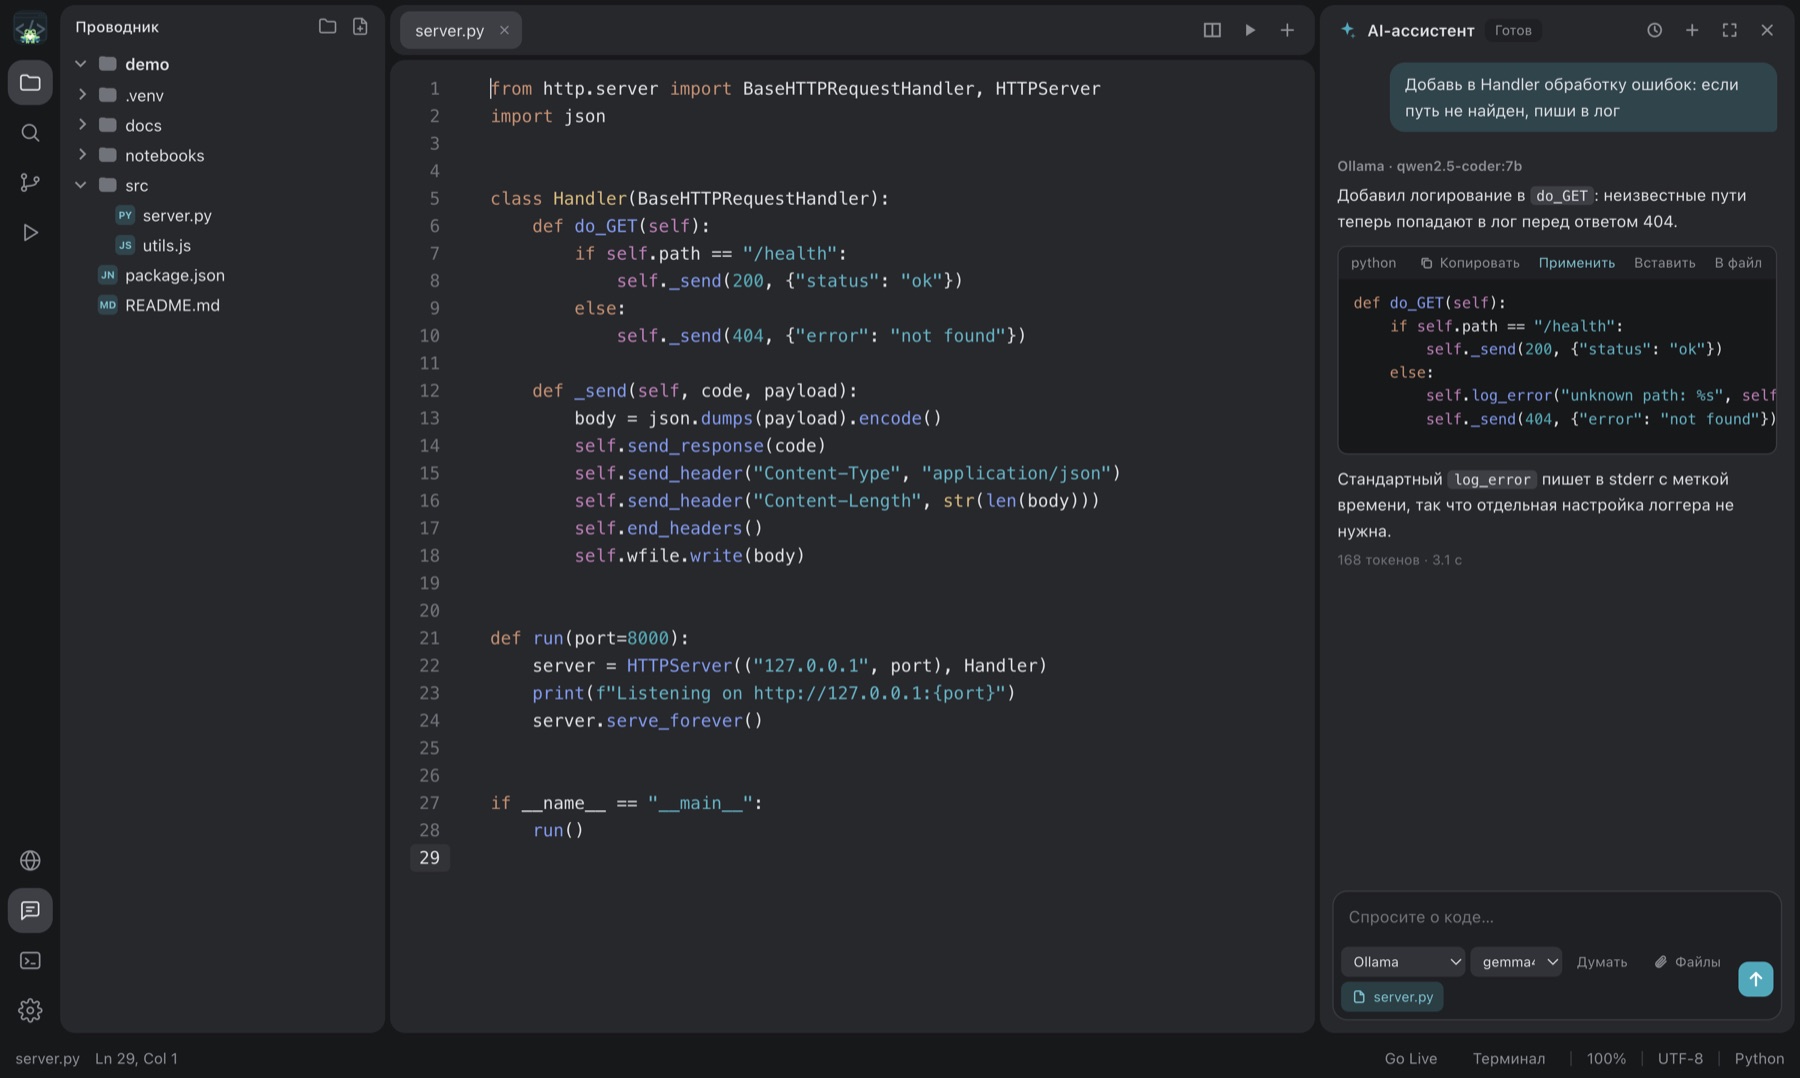Viewport: 1800px width, 1078px height.
Task: Expand AI assistant panel to fullscreen
Action: click(x=1730, y=30)
